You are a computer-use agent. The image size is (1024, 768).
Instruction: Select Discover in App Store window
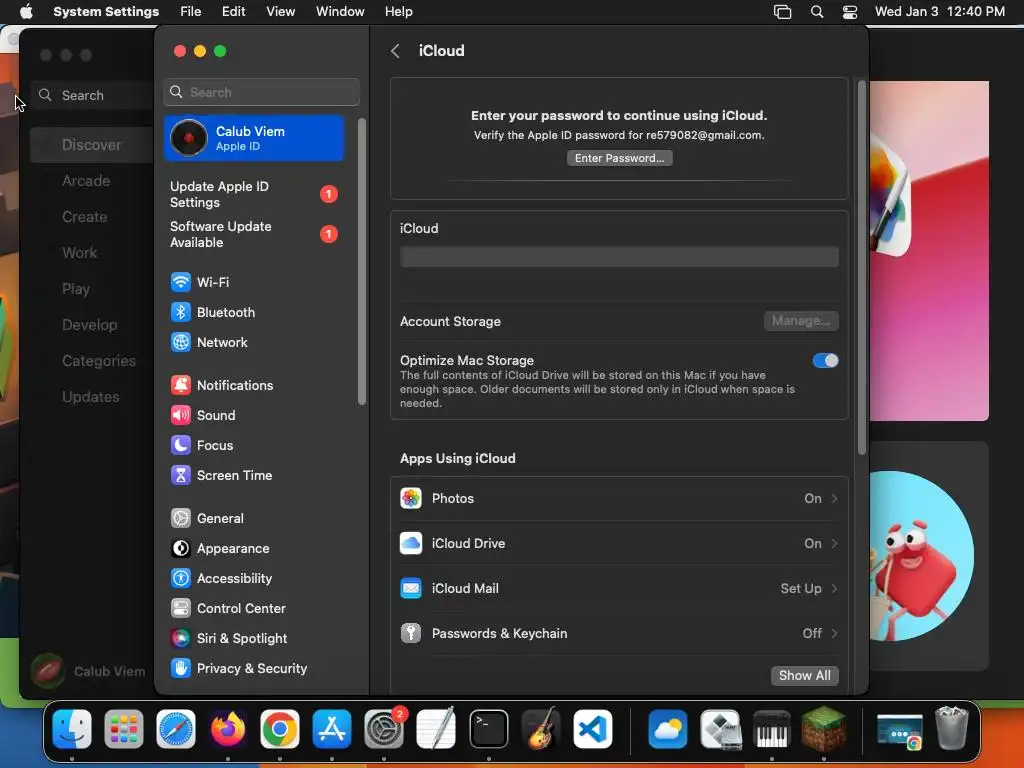click(x=91, y=145)
